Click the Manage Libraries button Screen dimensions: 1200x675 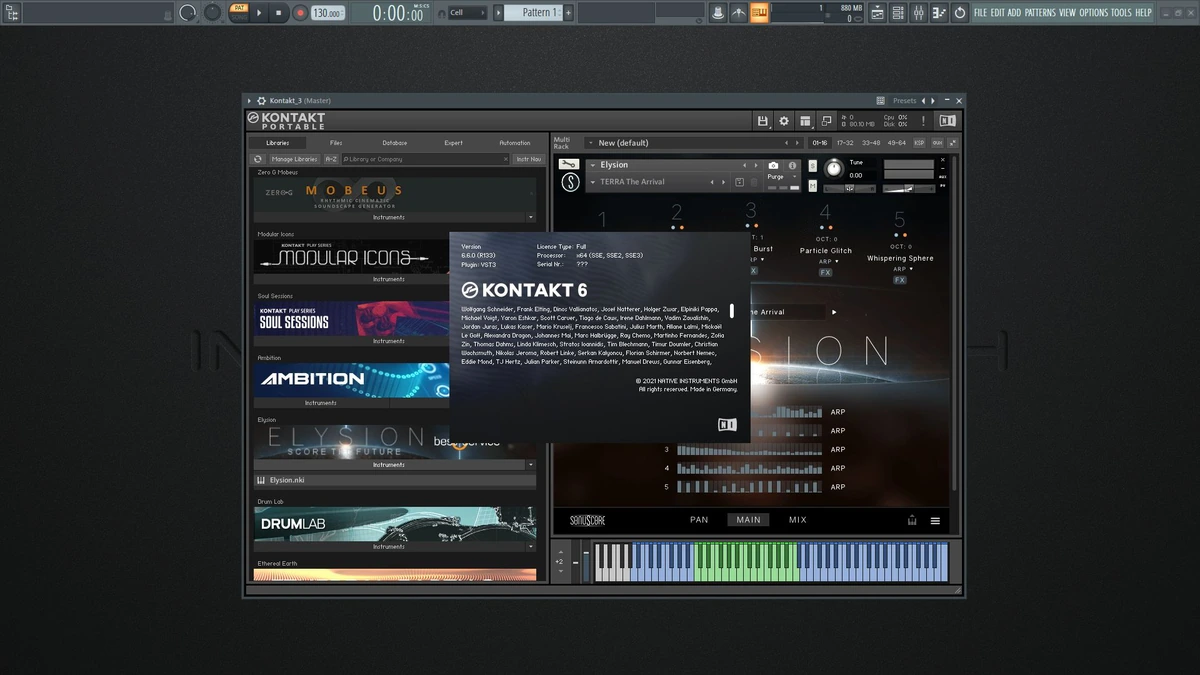tap(294, 159)
